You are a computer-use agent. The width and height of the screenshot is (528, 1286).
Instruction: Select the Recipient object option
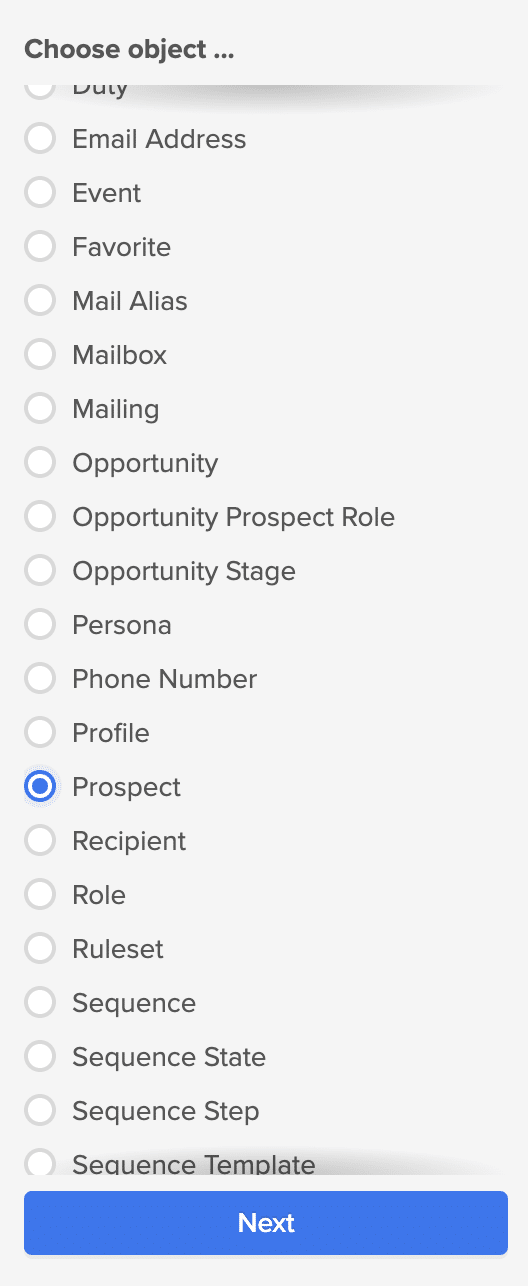tap(40, 841)
